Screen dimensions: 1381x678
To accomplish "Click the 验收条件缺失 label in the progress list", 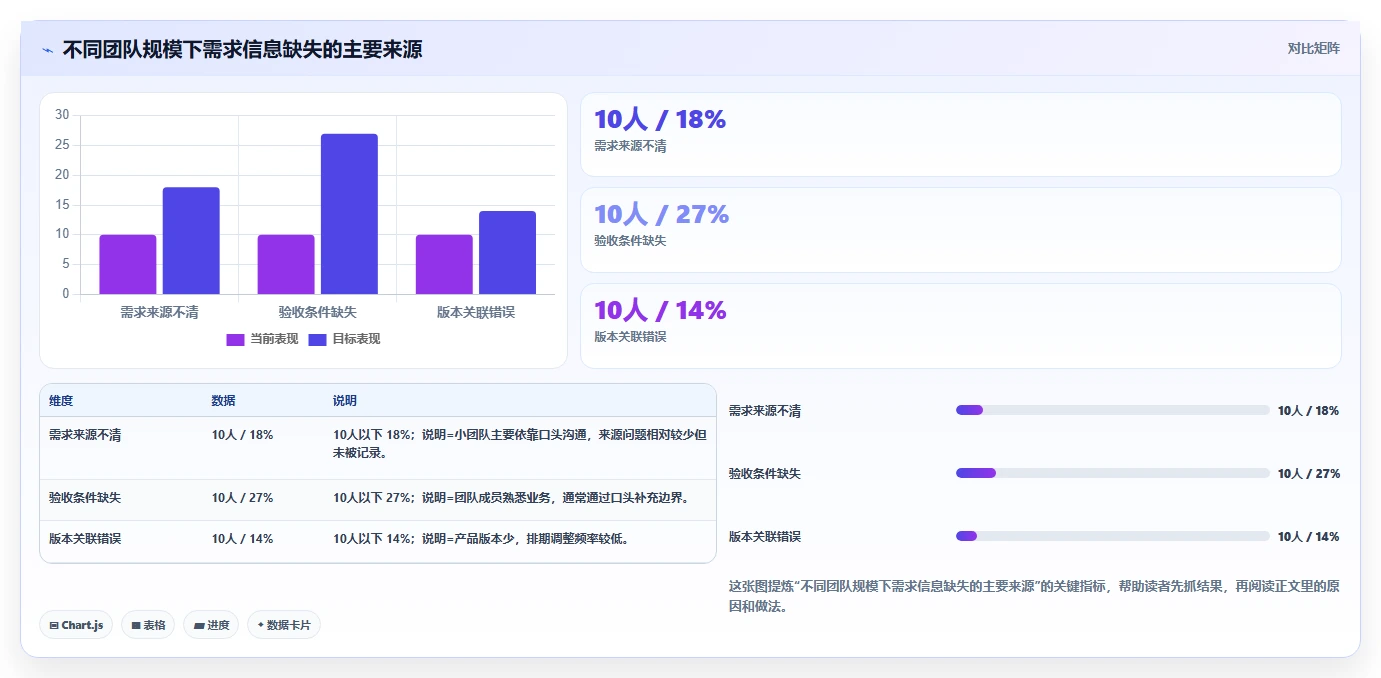I will tap(765, 474).
